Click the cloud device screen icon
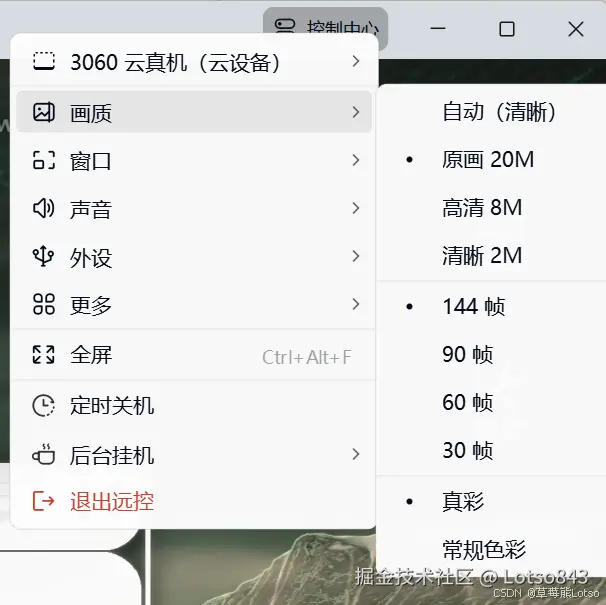The image size is (606, 605). 44,62
